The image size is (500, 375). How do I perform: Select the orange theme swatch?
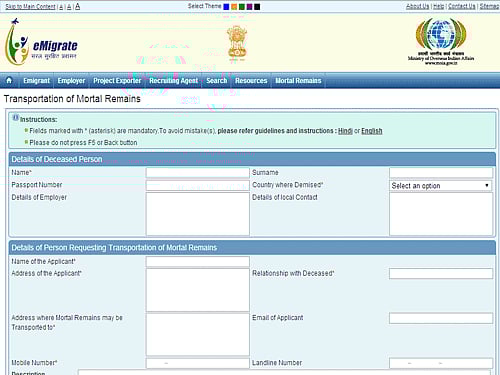(234, 7)
